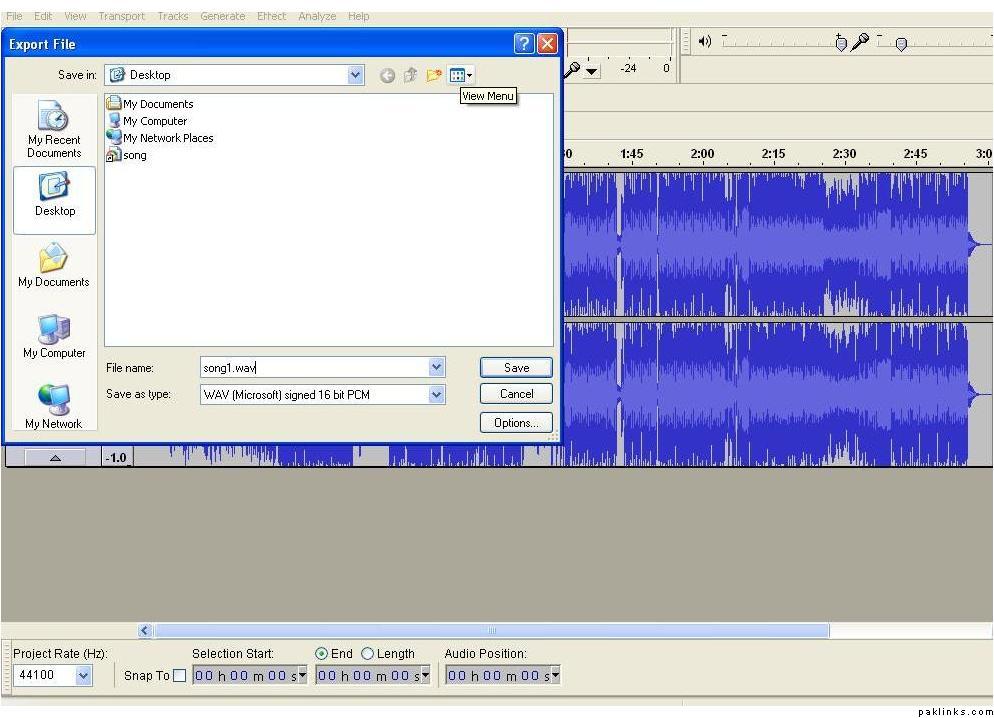Select the Length radio button
The height and width of the screenshot is (718, 994).
(367, 654)
